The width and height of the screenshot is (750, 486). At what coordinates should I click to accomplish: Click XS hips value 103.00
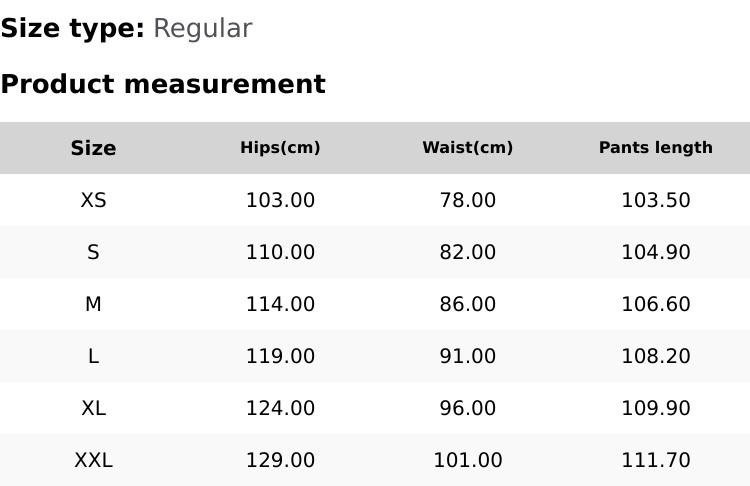point(280,200)
